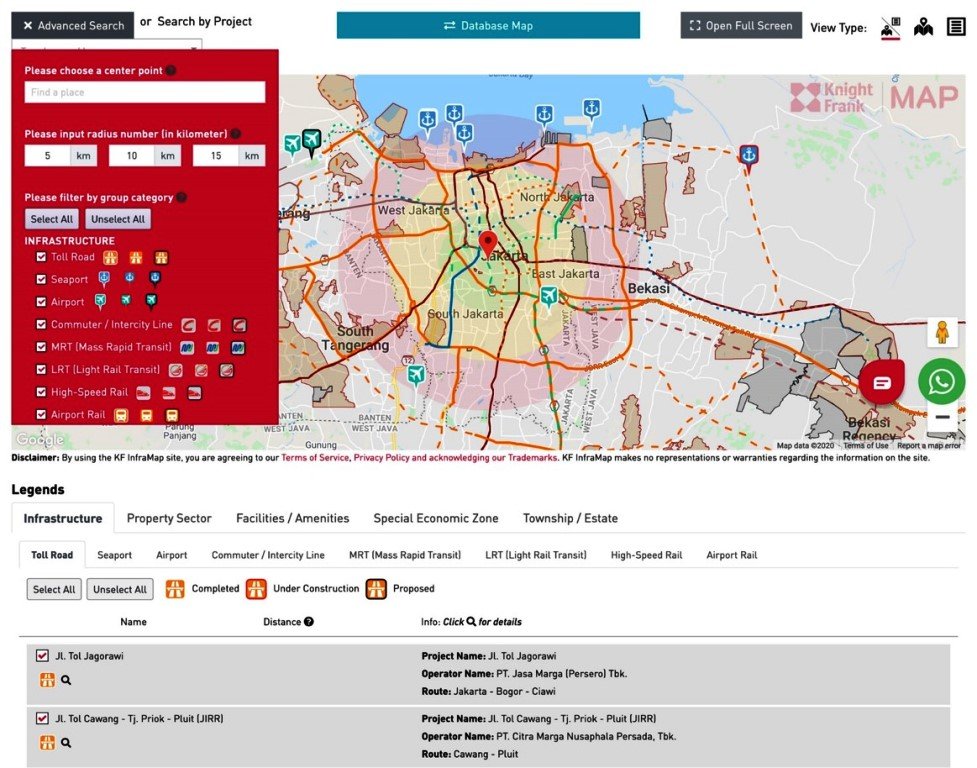Toggle the Airport Rail filter checkbox
The height and width of the screenshot is (768, 977).
pyautogui.click(x=41, y=414)
